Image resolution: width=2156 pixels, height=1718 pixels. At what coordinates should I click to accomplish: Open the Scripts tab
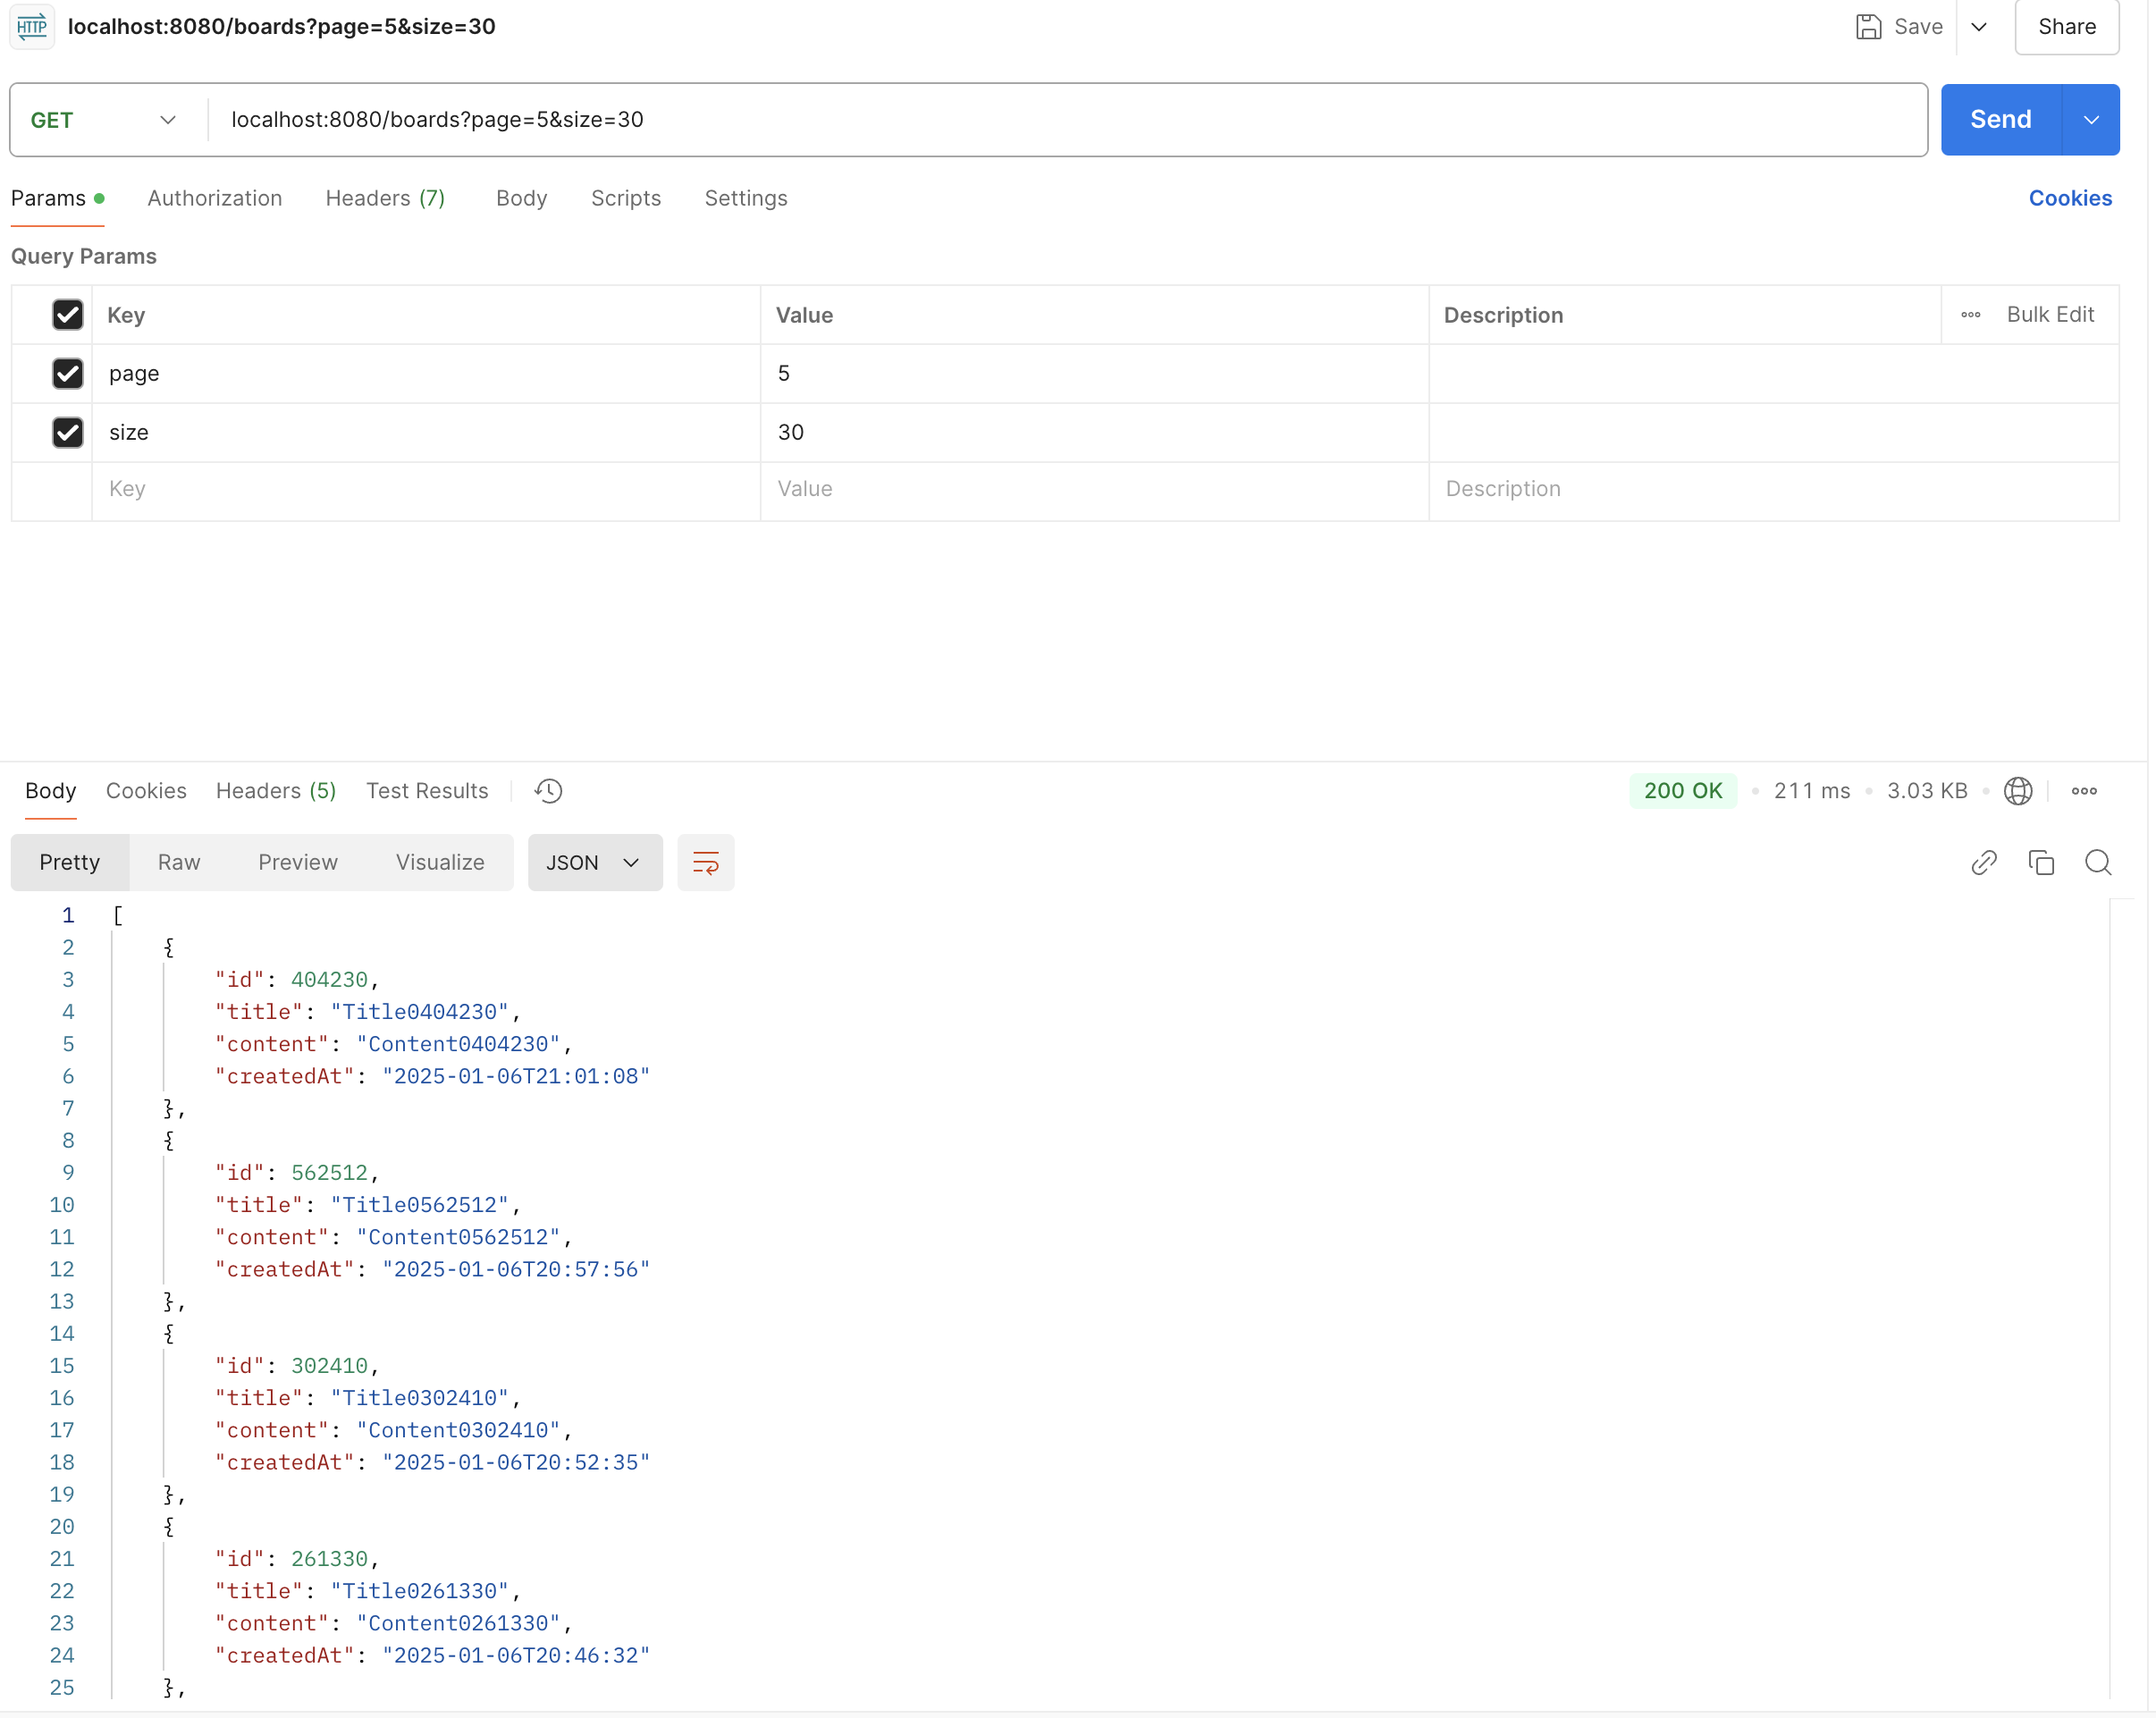coord(626,198)
